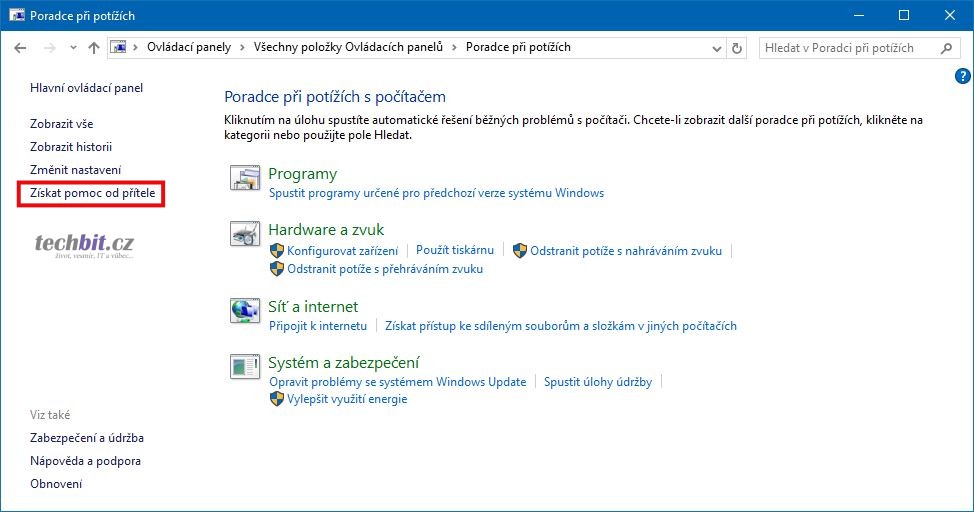Open the recent locations dropdown arrow
974x512 pixels.
(73, 48)
